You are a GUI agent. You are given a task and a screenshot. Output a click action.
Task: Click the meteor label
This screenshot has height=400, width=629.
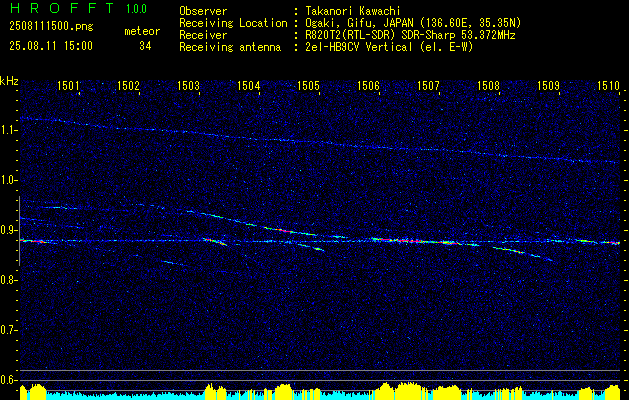click(142, 31)
